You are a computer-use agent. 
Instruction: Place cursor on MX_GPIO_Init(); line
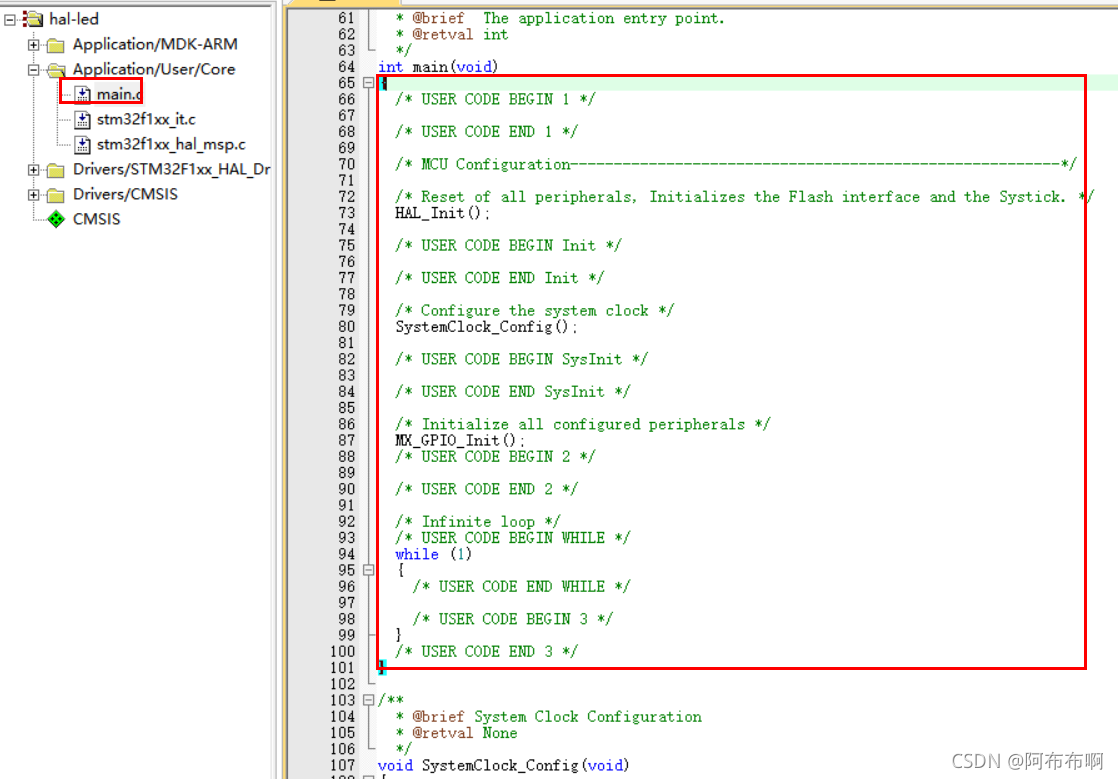coord(460,440)
